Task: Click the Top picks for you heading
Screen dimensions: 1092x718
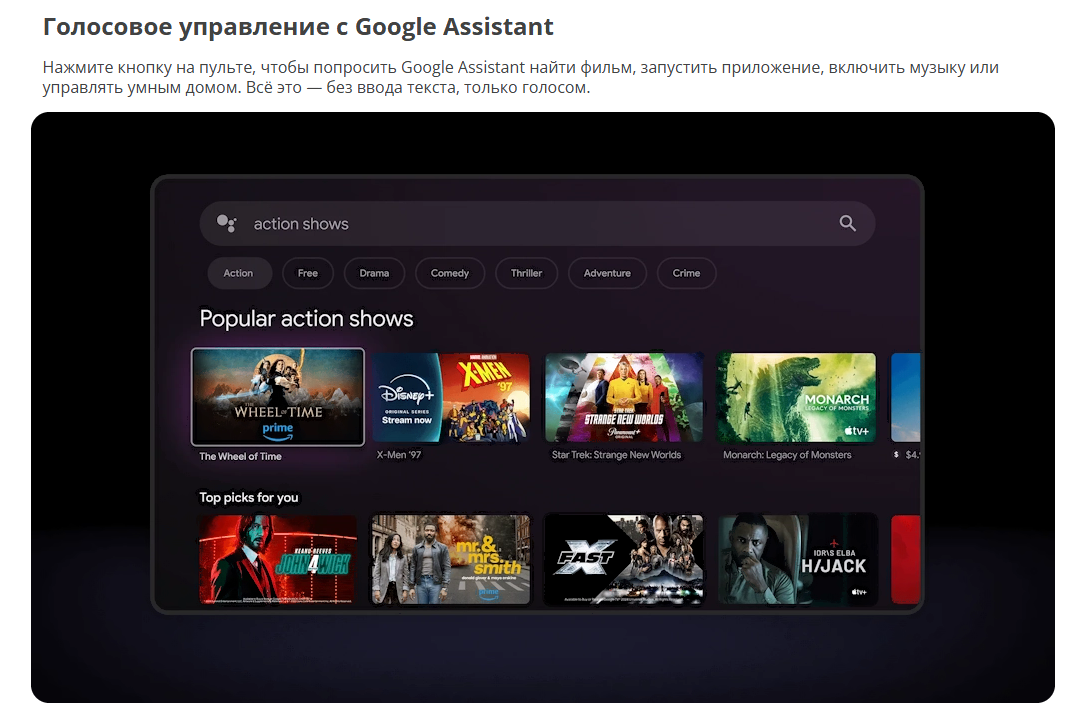Action: click(249, 497)
